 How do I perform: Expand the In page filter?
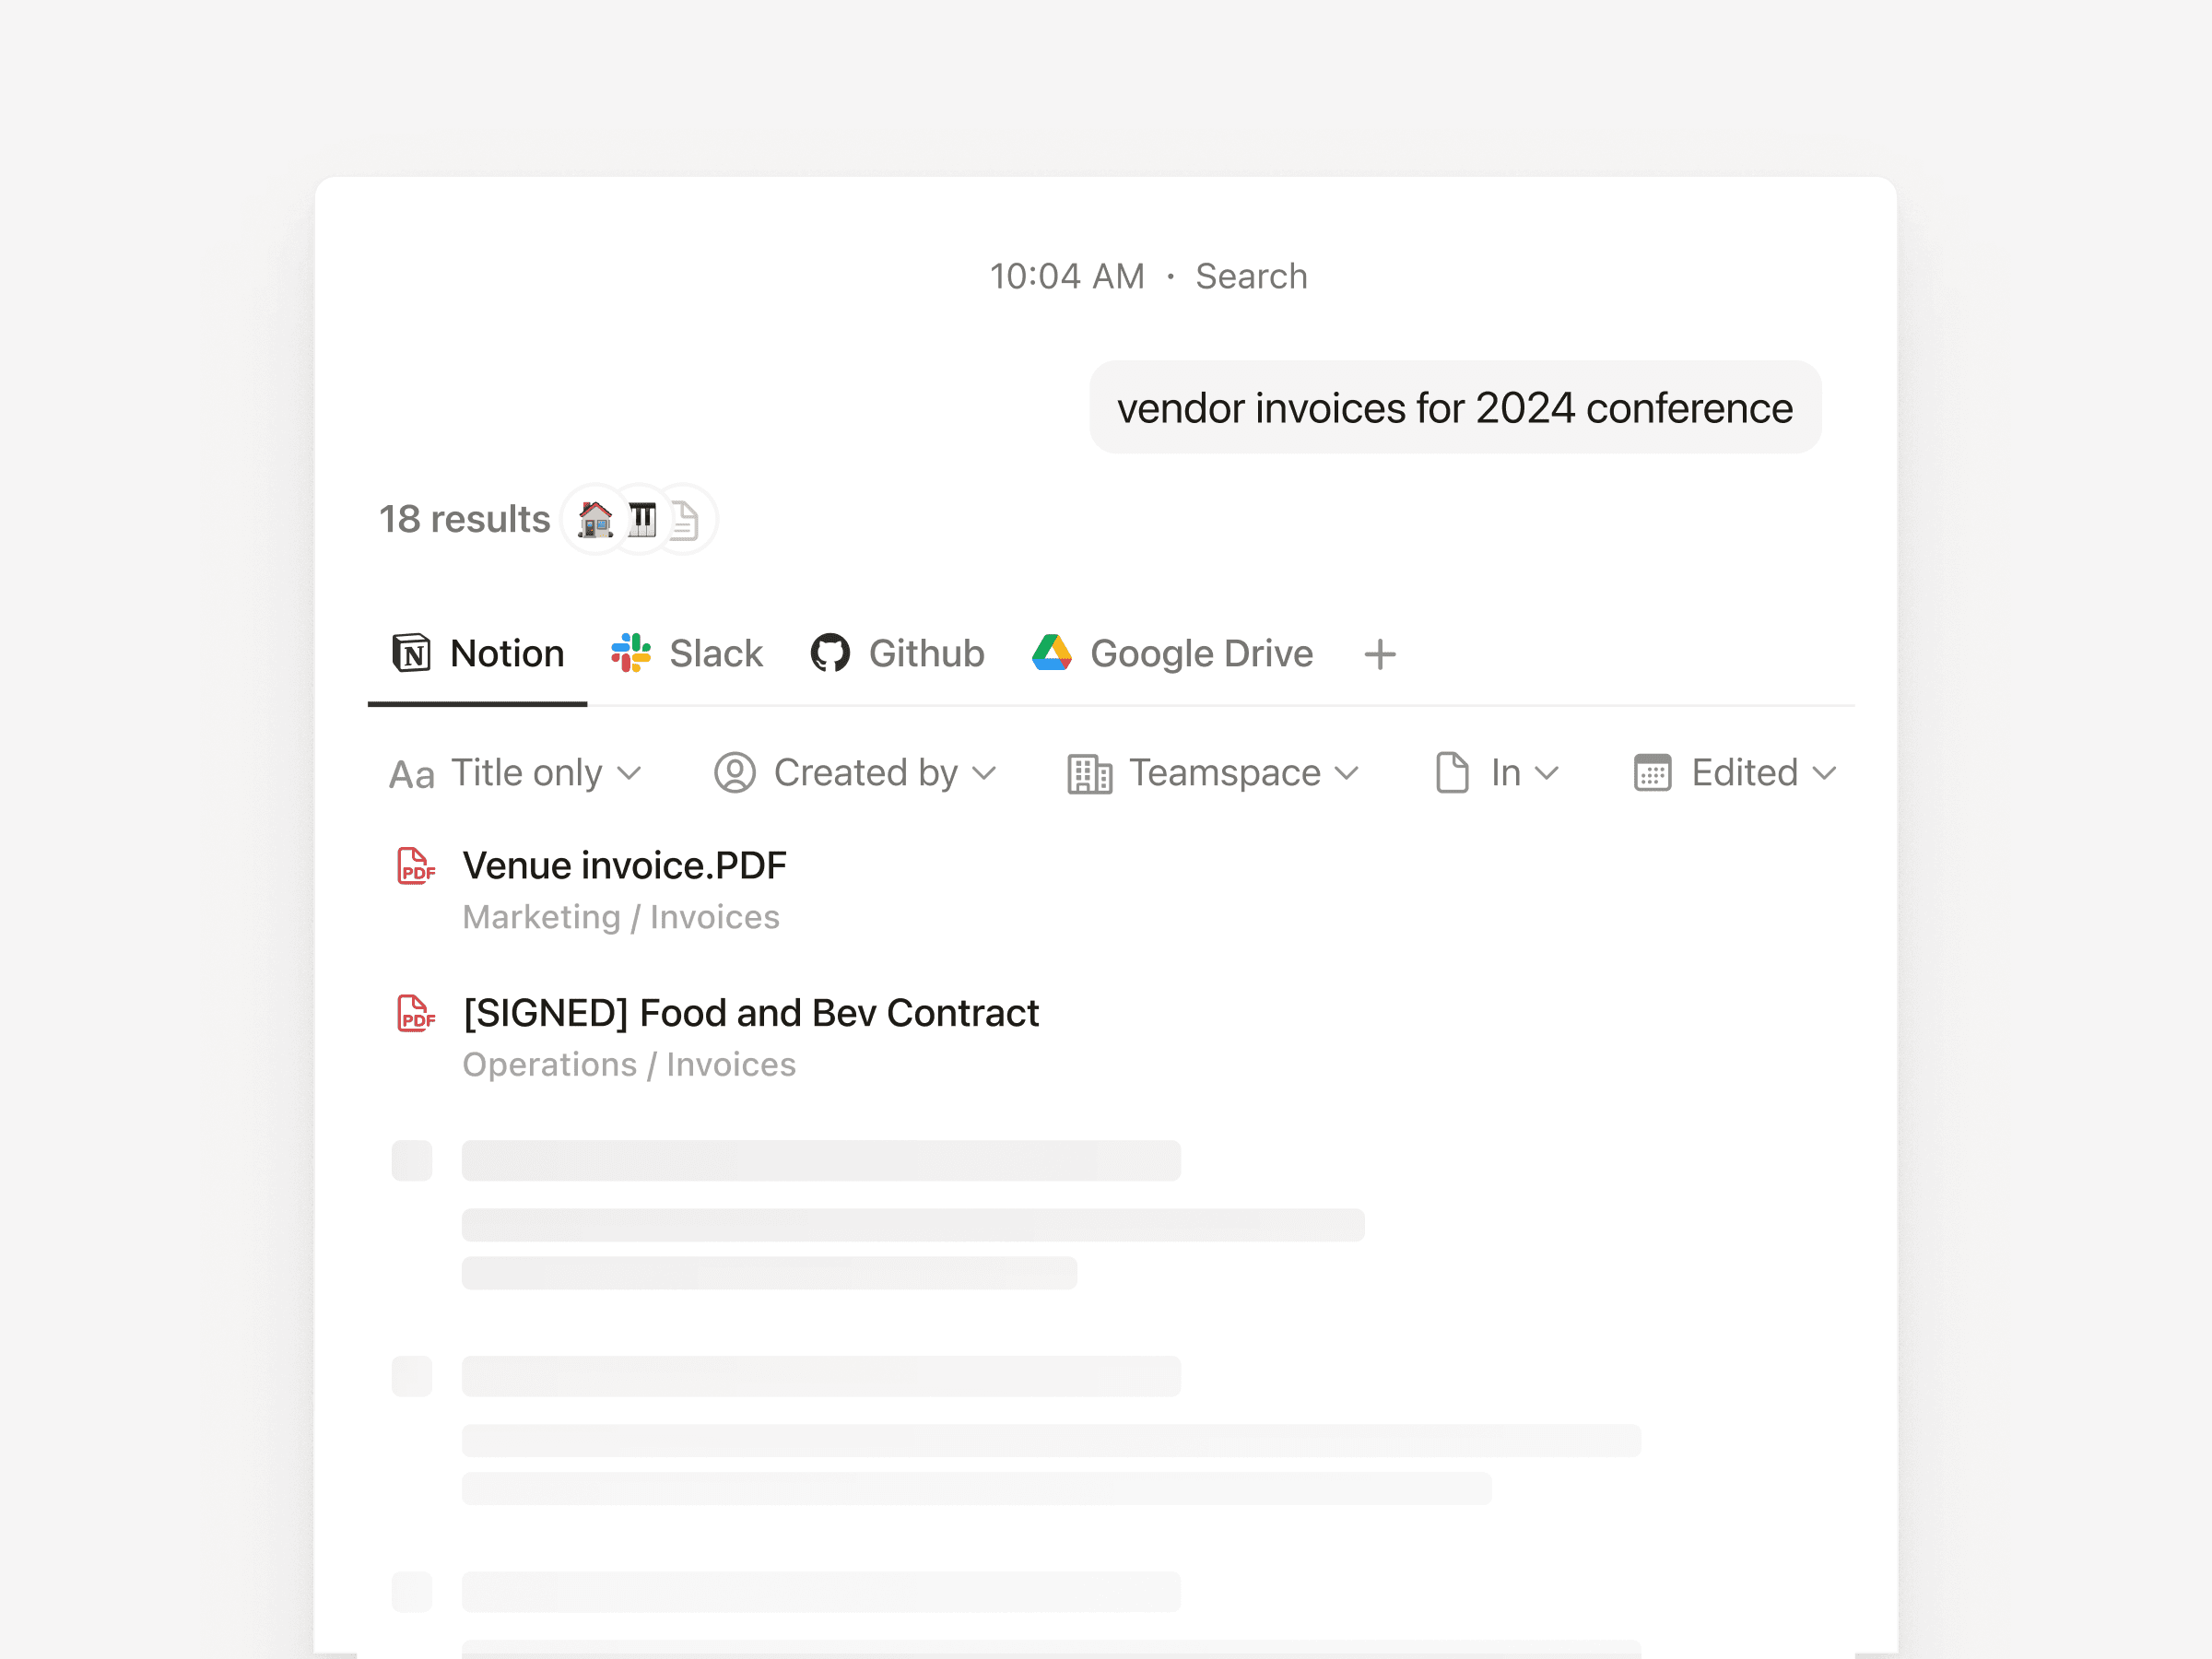pos(1497,773)
